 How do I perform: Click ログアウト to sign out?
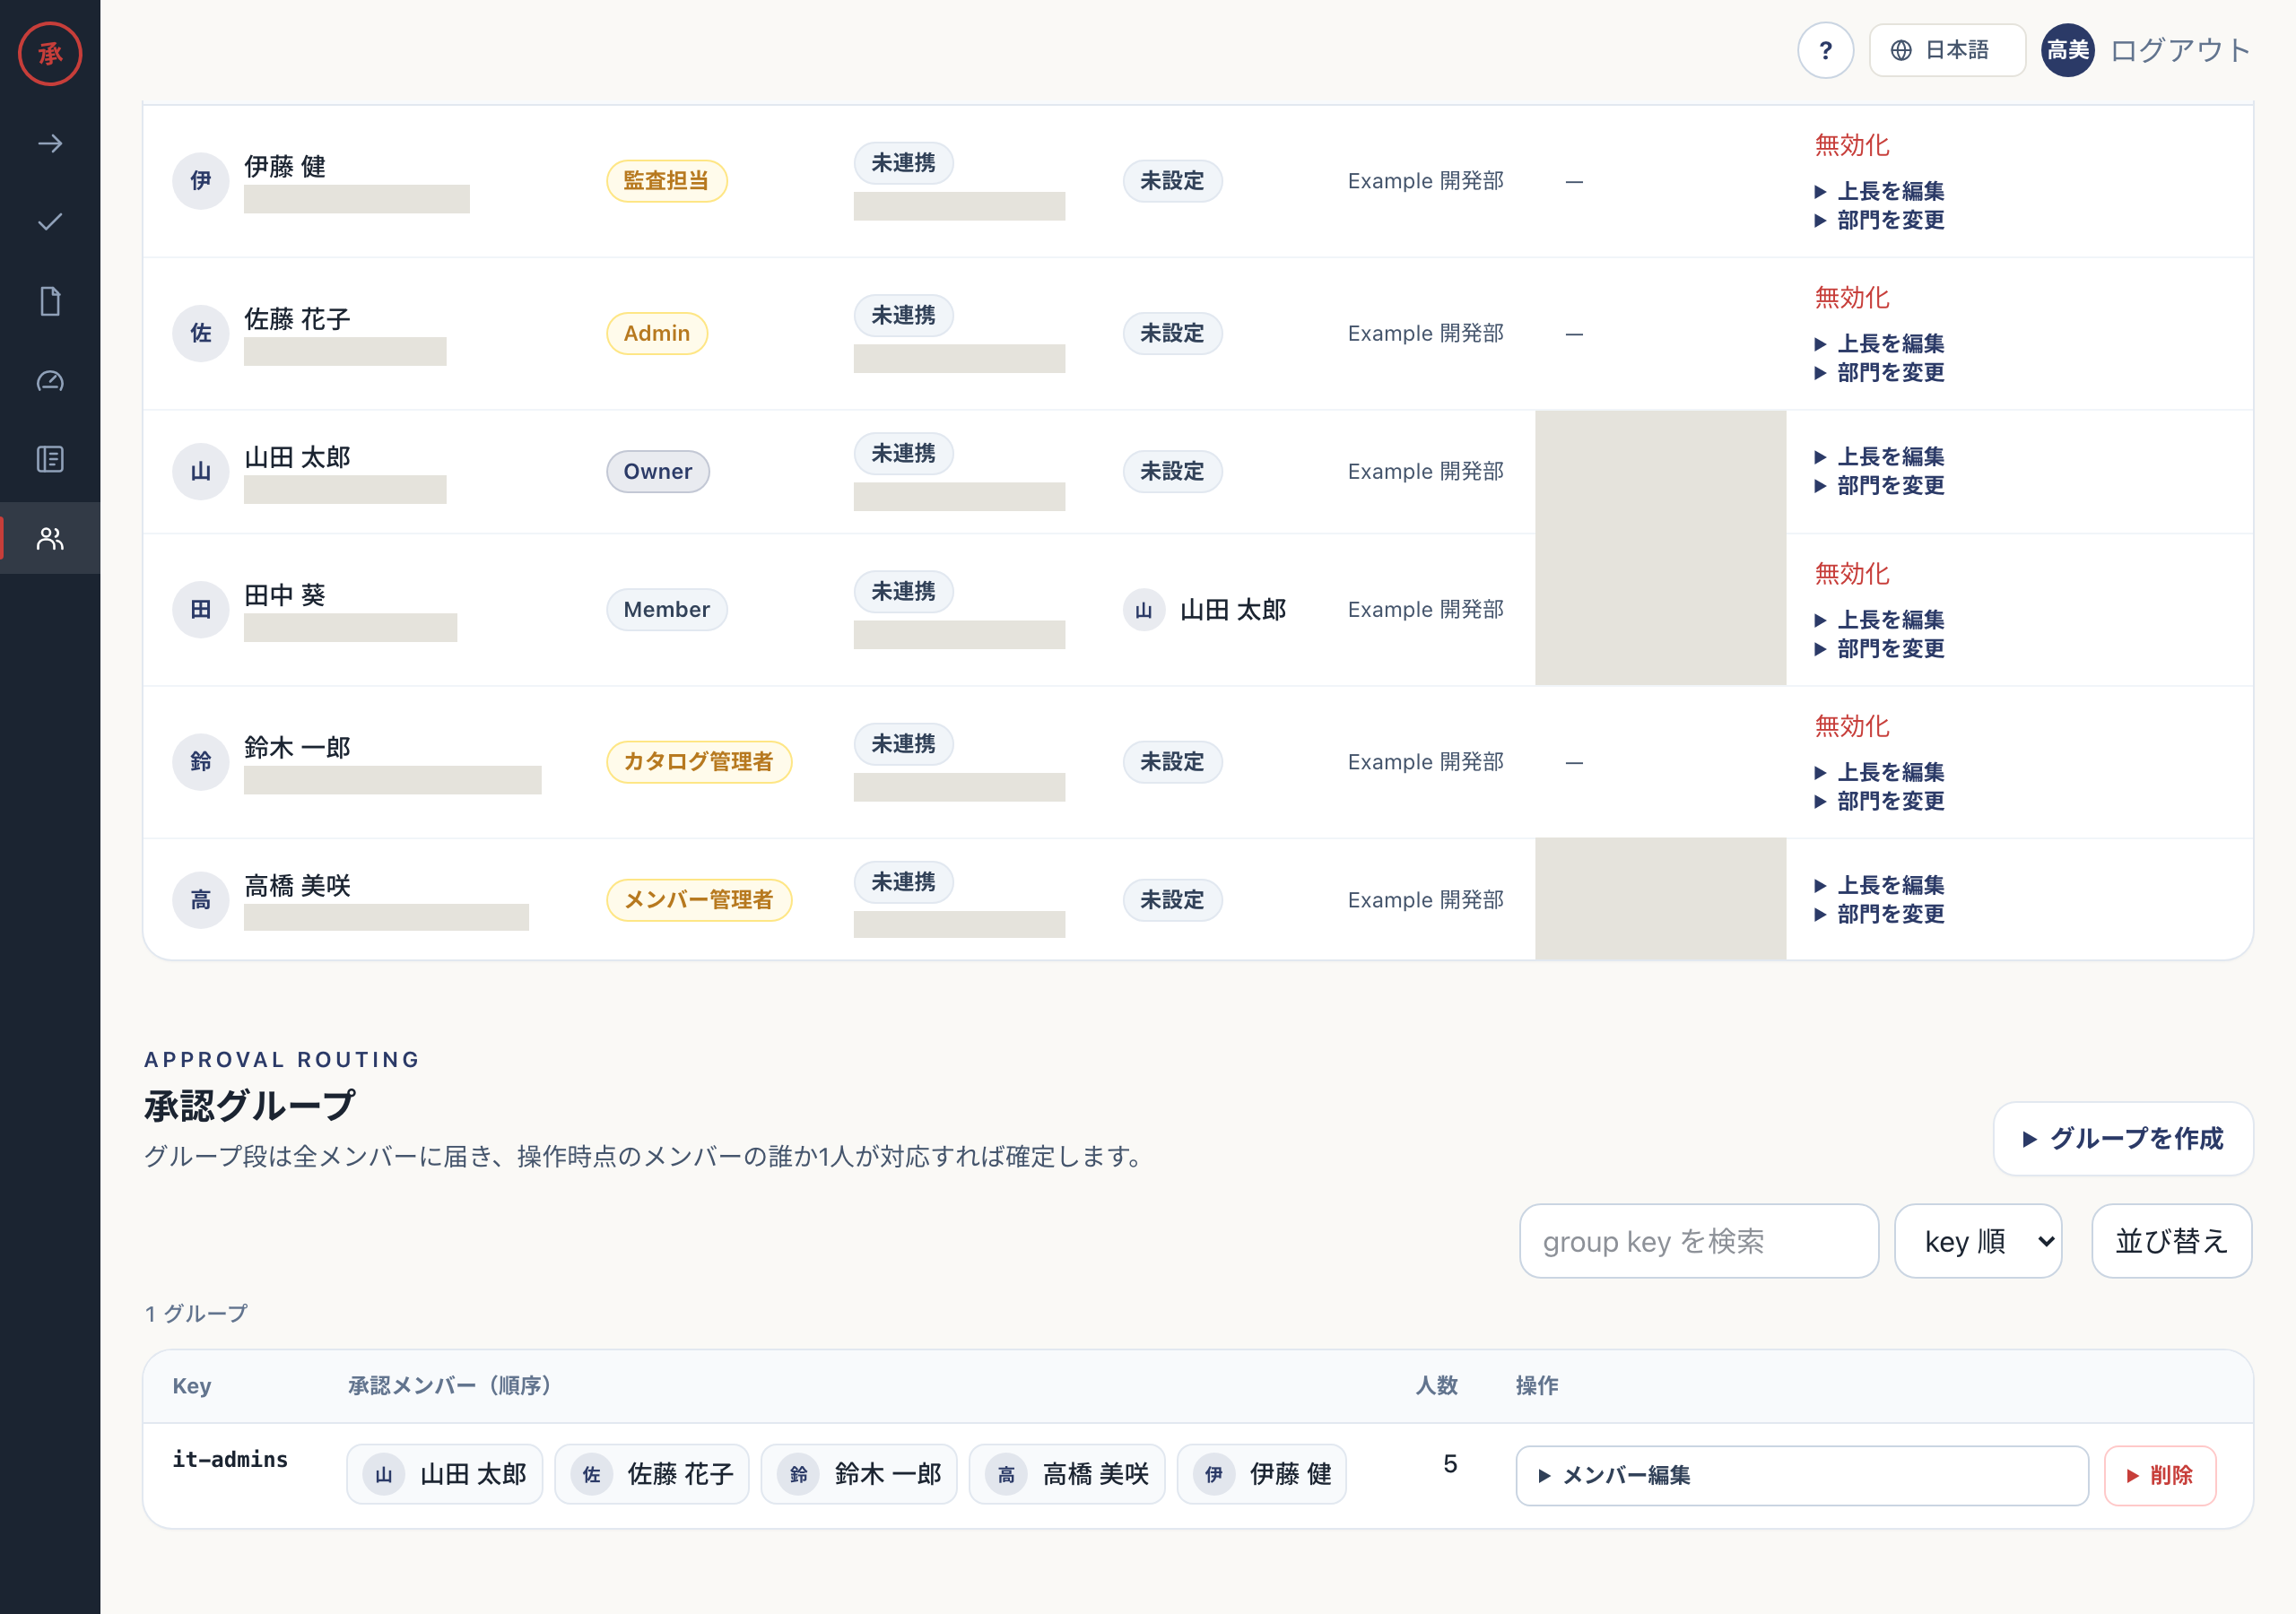pos(2180,50)
